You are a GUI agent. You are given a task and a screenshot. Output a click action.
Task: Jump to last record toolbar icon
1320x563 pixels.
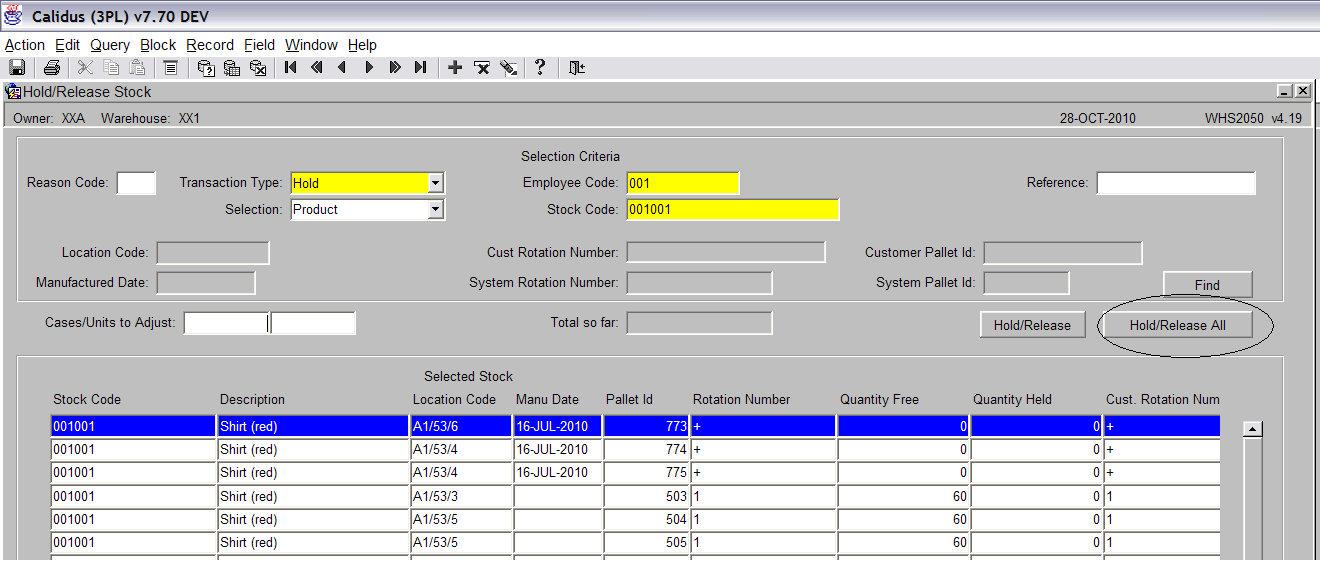[x=421, y=68]
